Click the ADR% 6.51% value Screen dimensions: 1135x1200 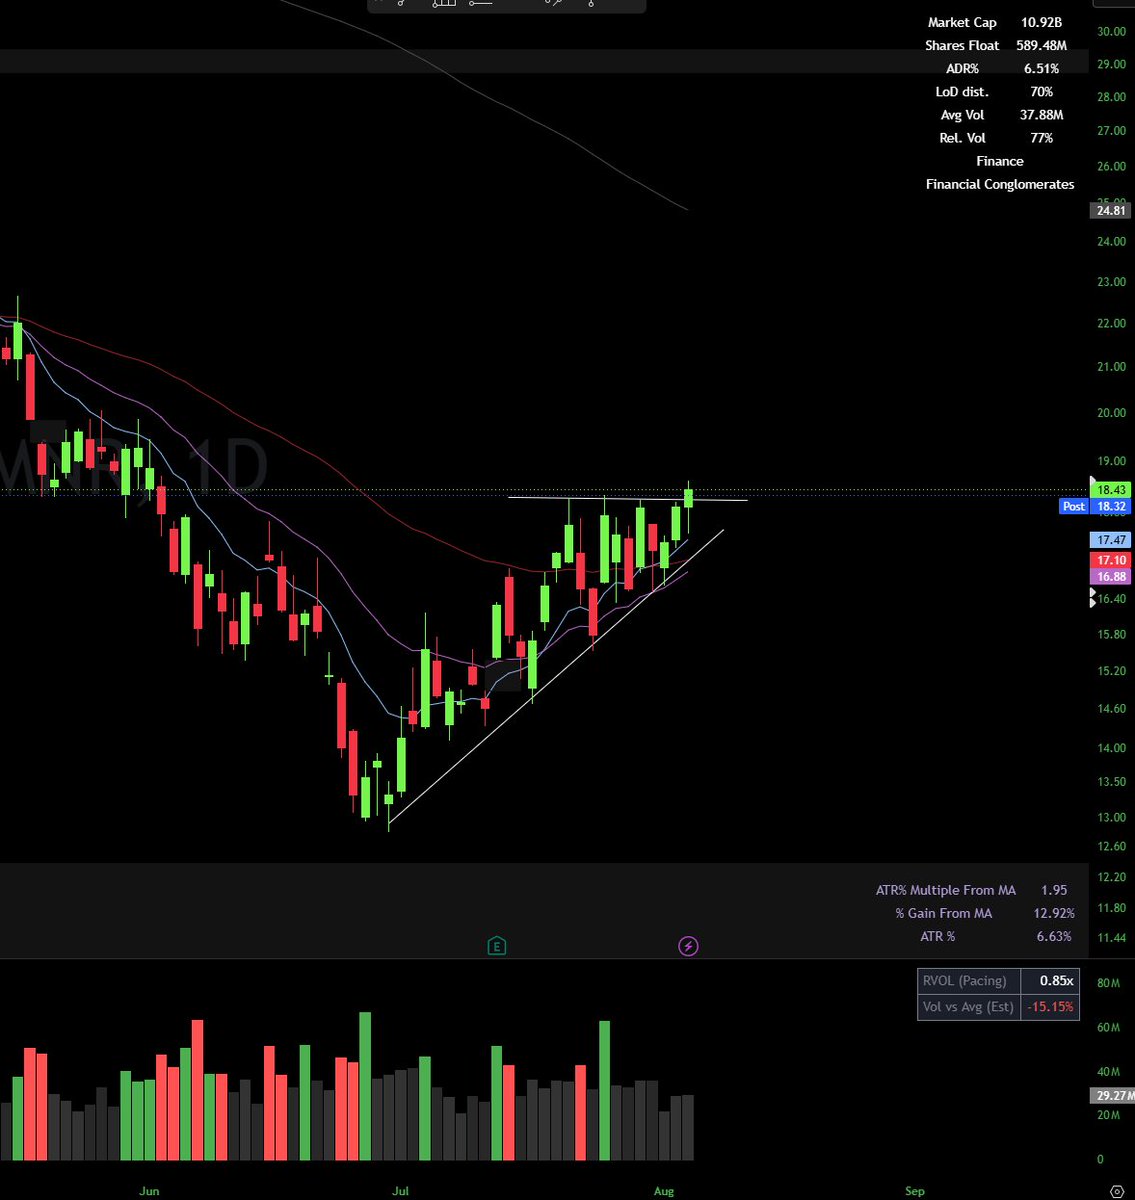click(1041, 68)
